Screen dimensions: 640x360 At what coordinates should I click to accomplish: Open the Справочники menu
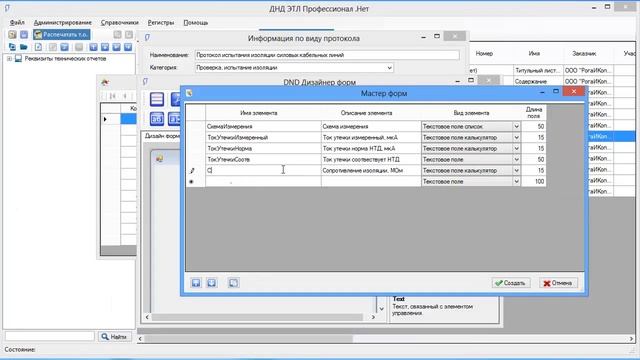(120, 23)
